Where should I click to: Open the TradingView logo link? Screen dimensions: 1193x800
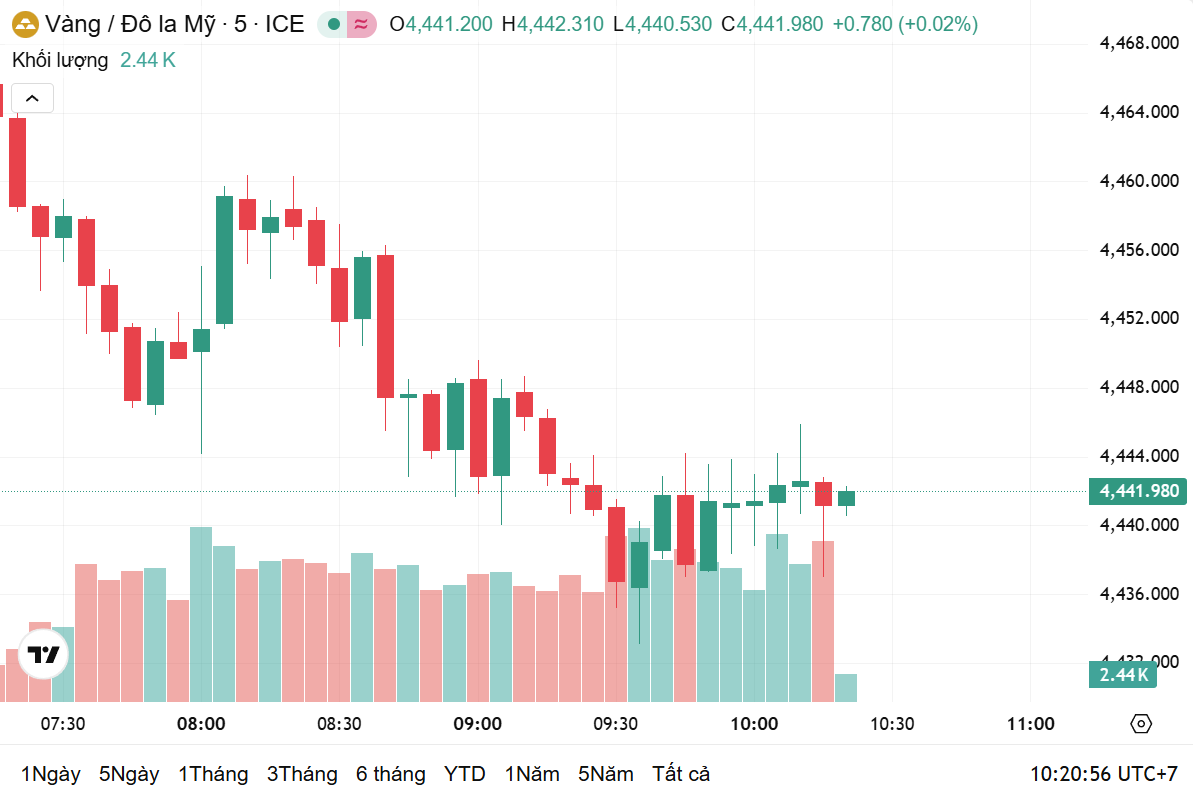(x=43, y=656)
